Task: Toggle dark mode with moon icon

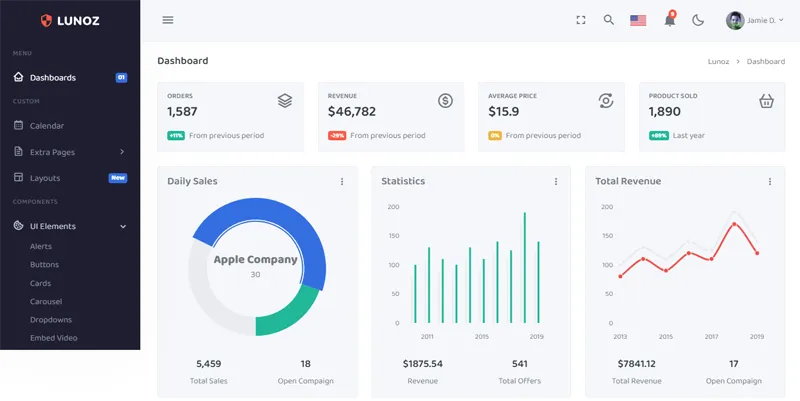Action: (x=698, y=20)
